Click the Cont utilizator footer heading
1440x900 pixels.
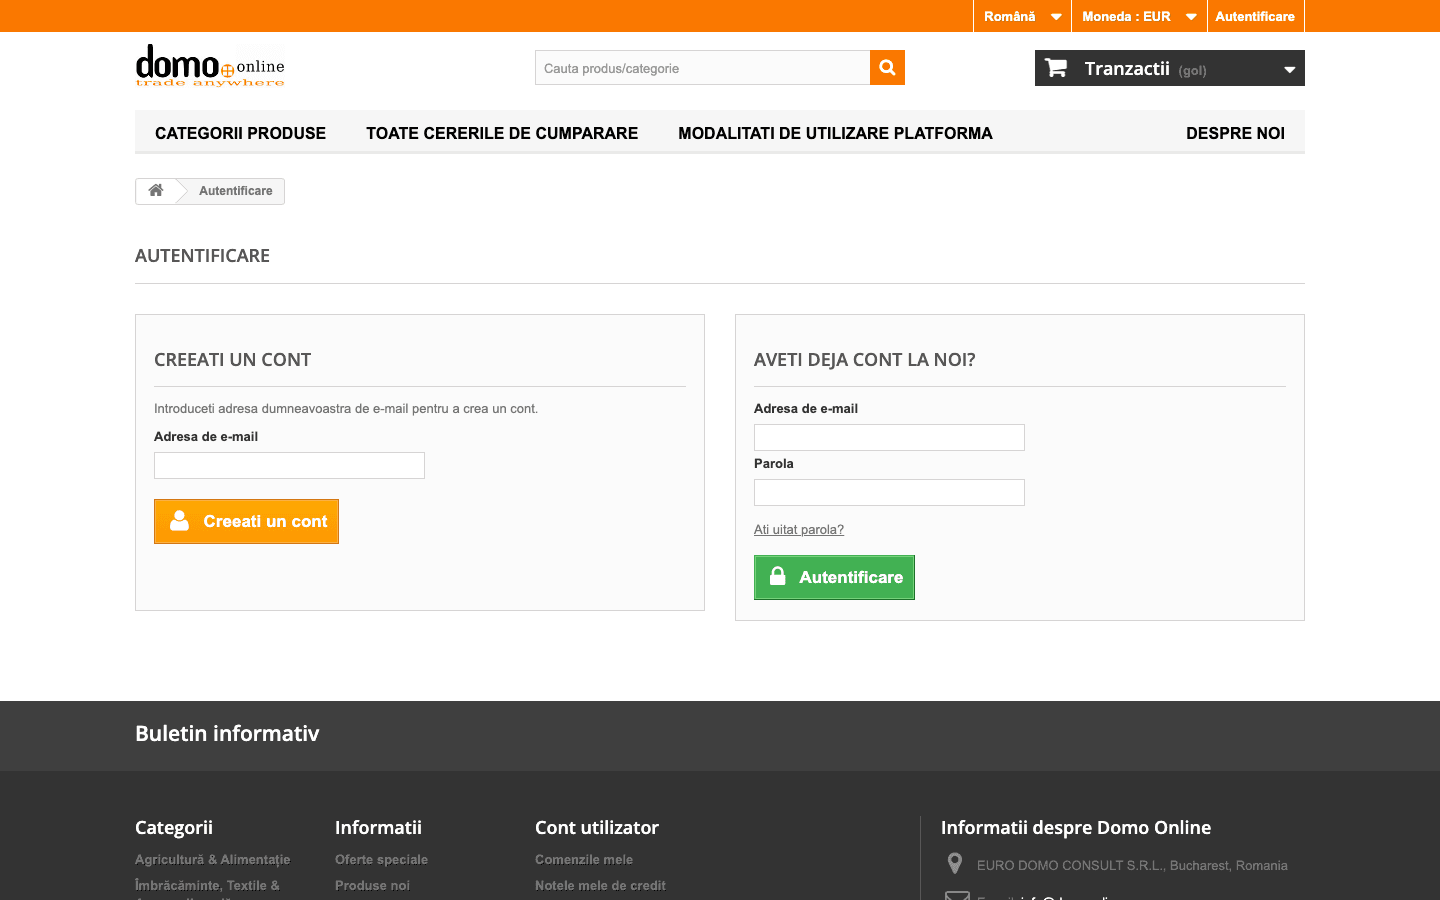tap(597, 827)
